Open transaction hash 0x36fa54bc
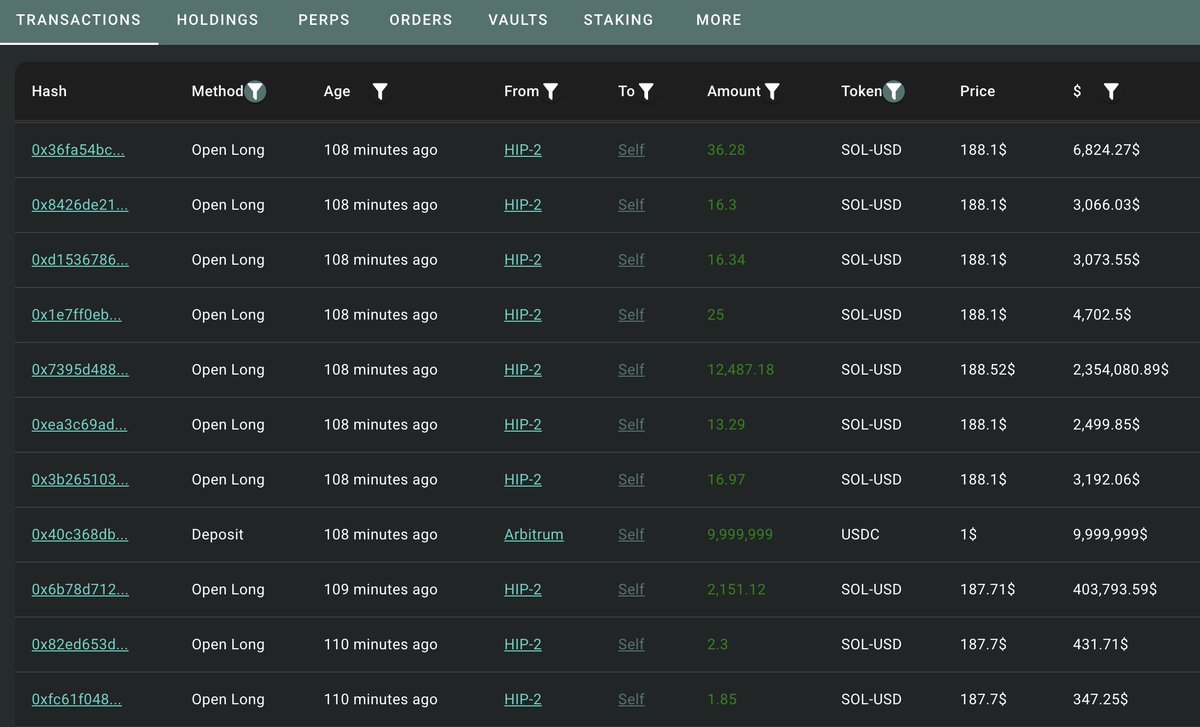The height and width of the screenshot is (727, 1200). [x=78, y=150]
